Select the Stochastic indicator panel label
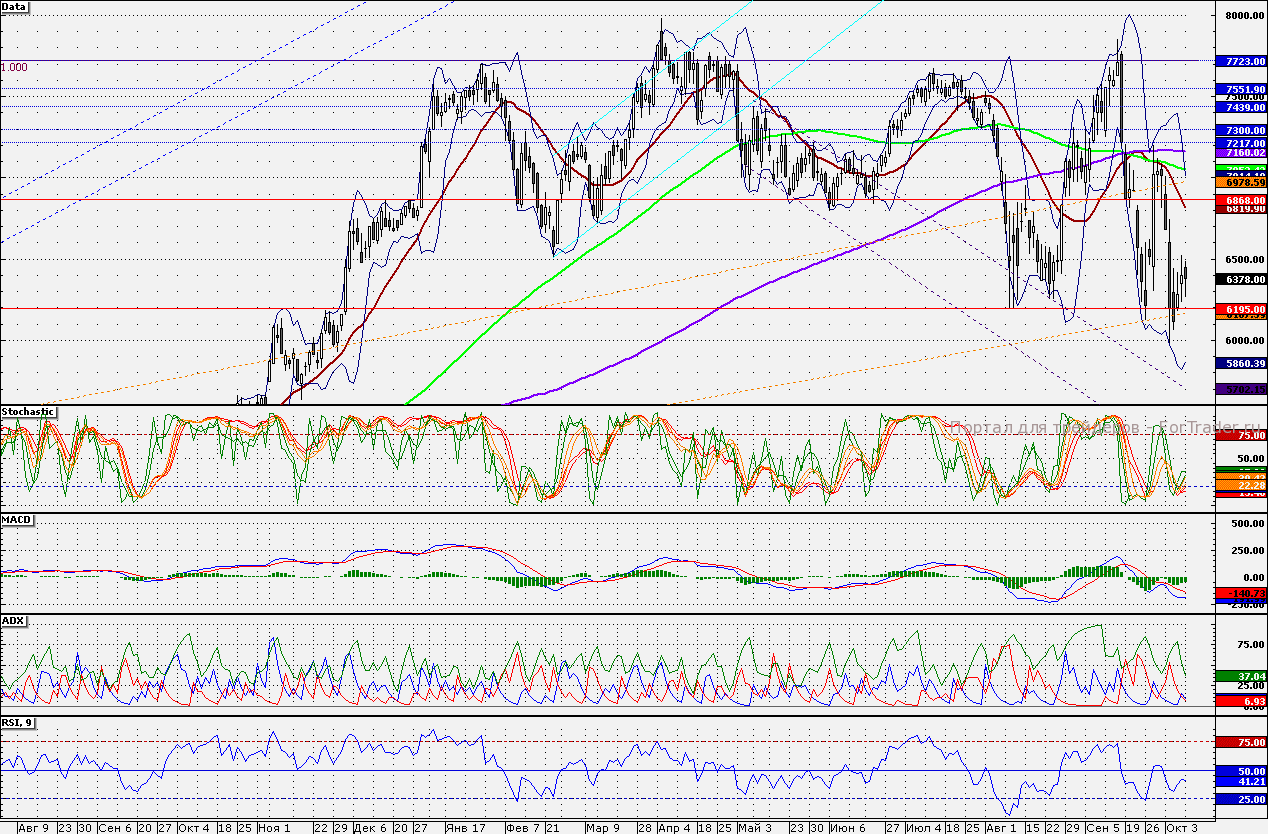1268x834 pixels. [28, 411]
